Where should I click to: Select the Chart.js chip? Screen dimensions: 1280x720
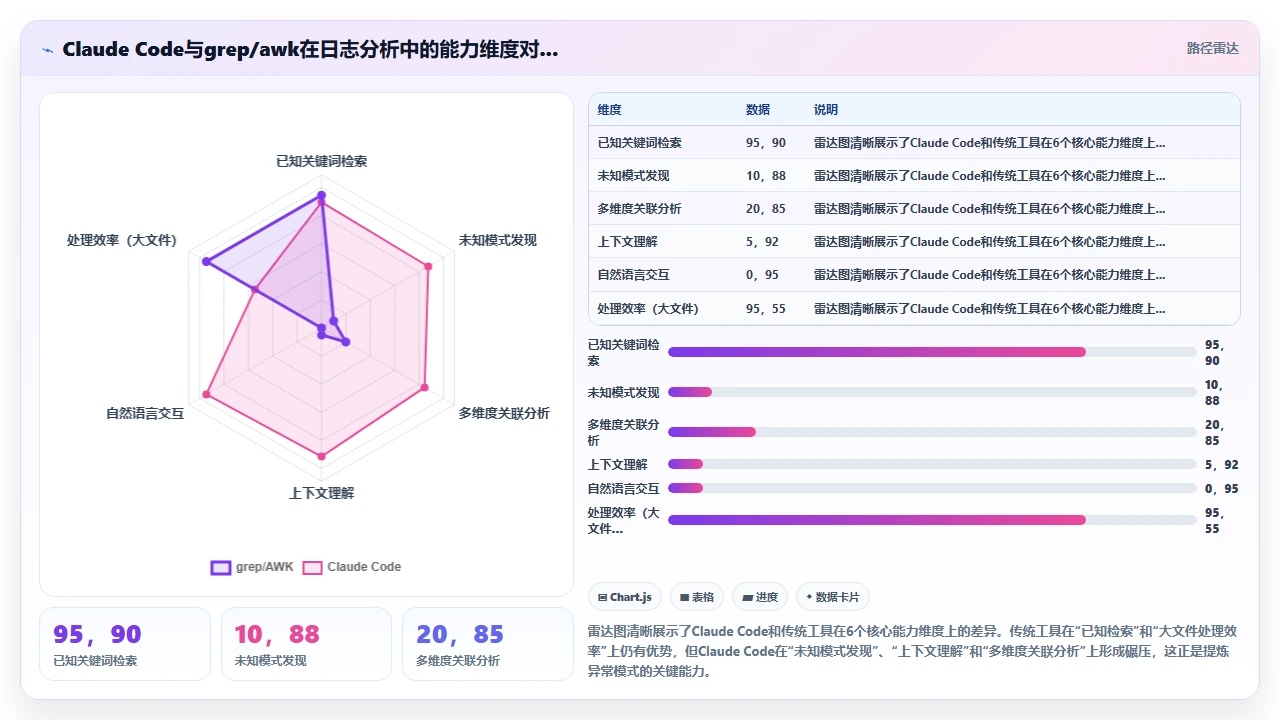624,597
